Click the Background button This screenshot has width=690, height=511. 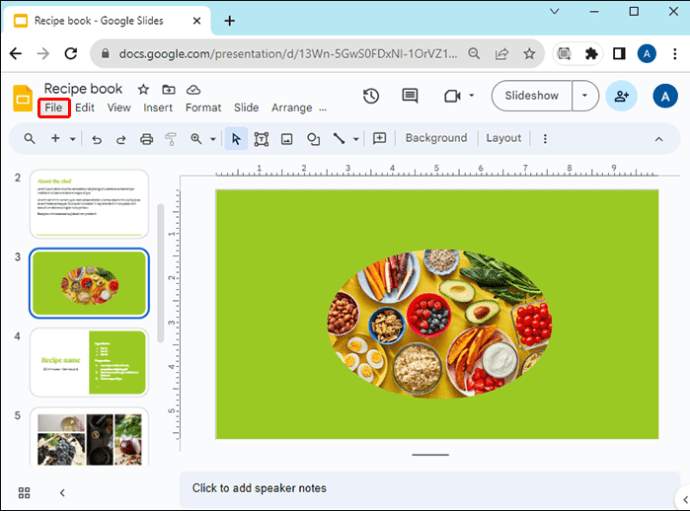(436, 138)
